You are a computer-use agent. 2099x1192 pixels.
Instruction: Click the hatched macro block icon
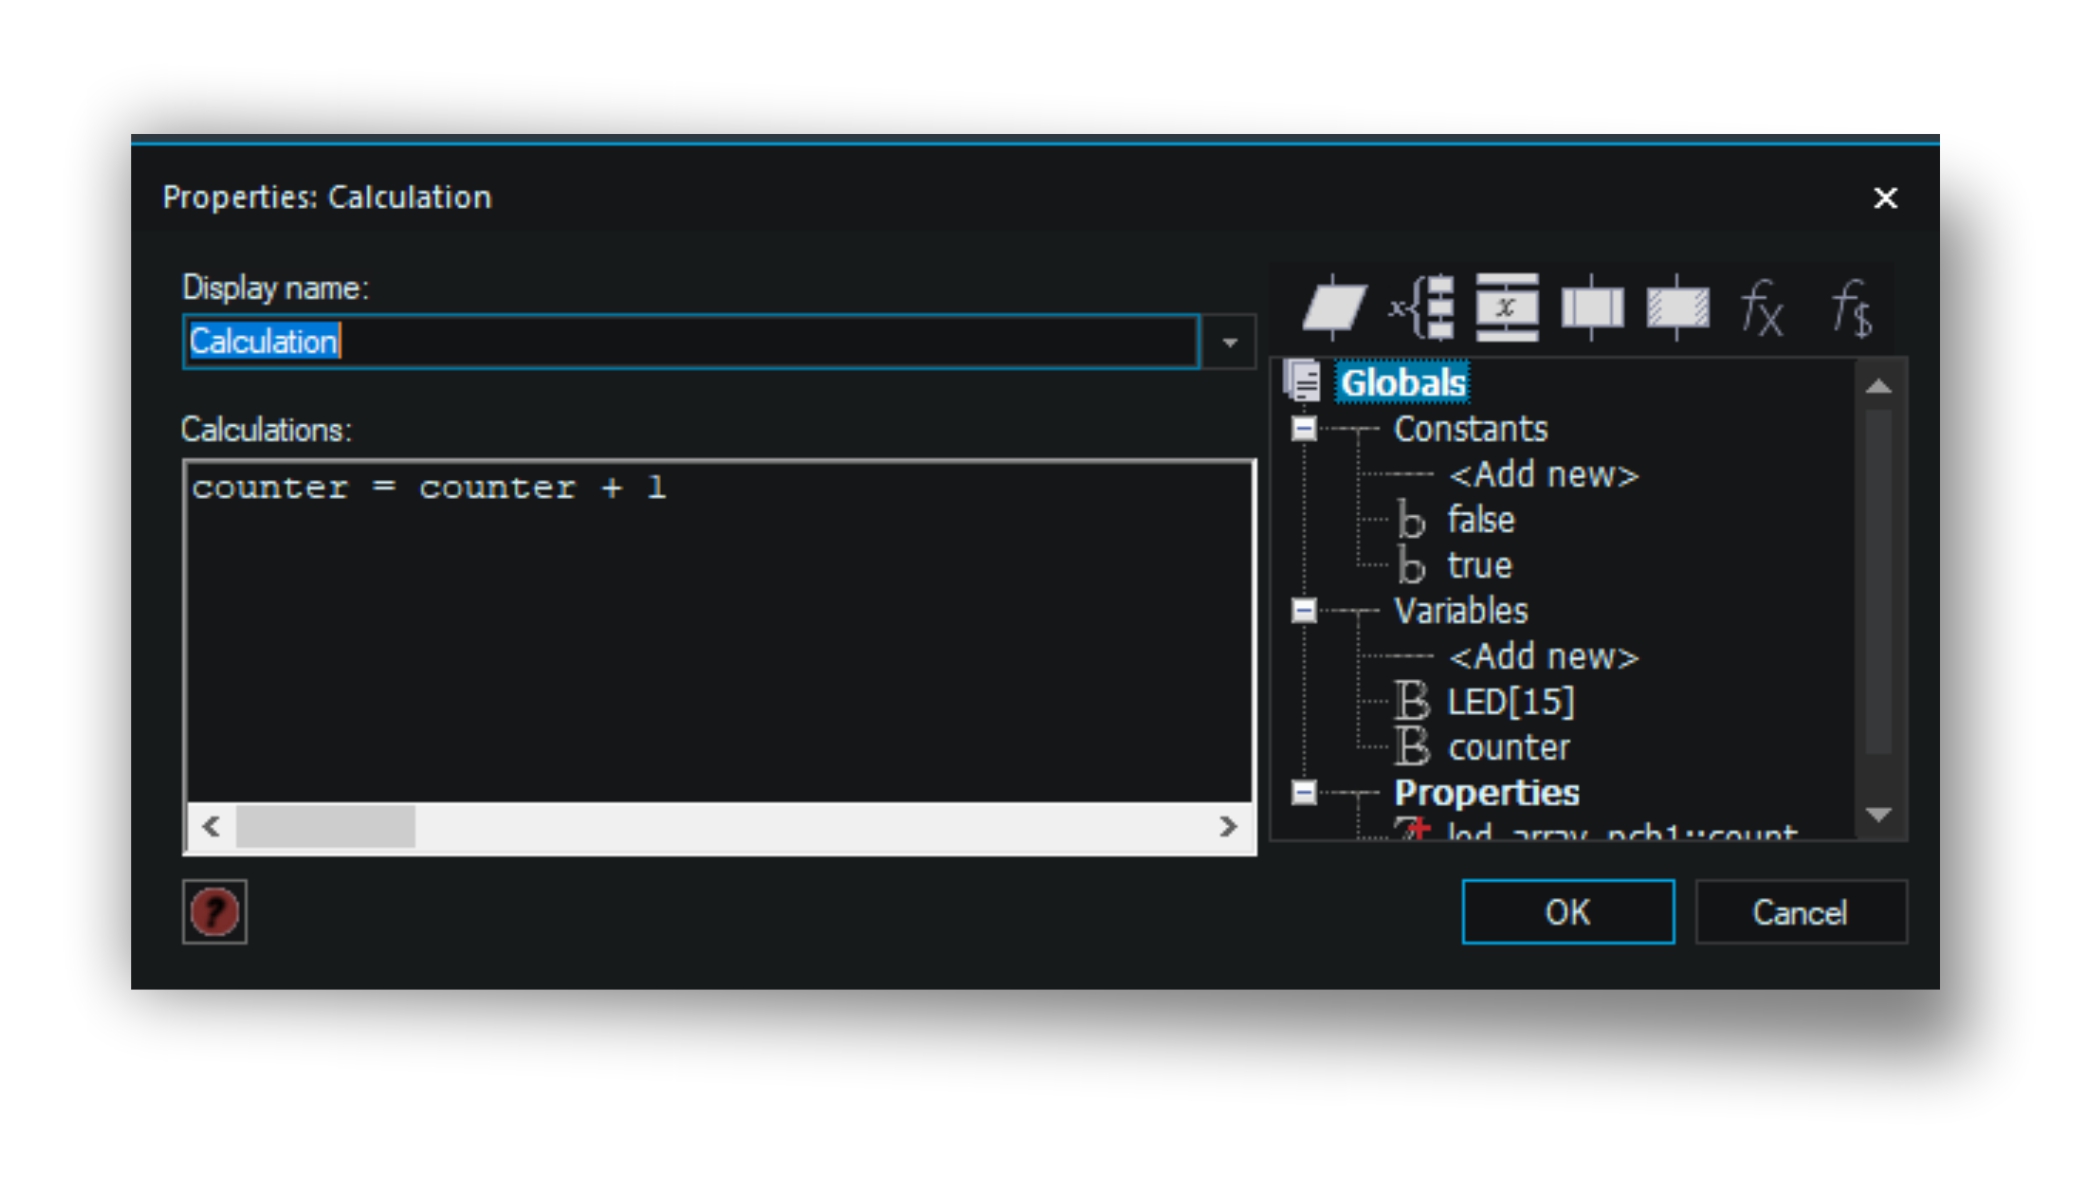[1677, 307]
